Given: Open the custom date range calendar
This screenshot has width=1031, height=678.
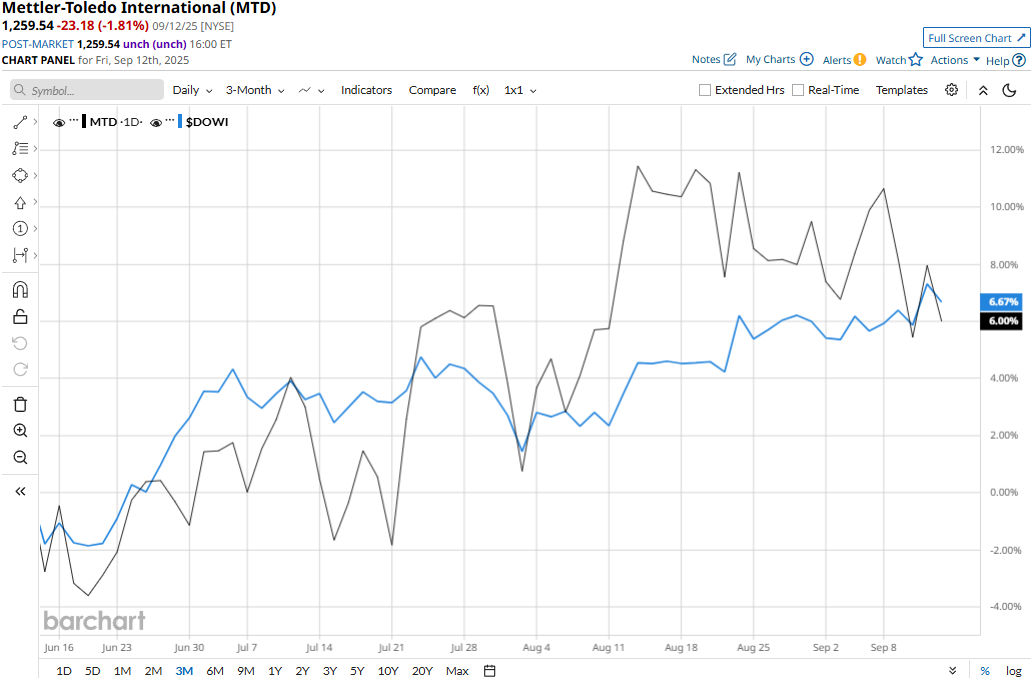Looking at the screenshot, I should click(489, 671).
